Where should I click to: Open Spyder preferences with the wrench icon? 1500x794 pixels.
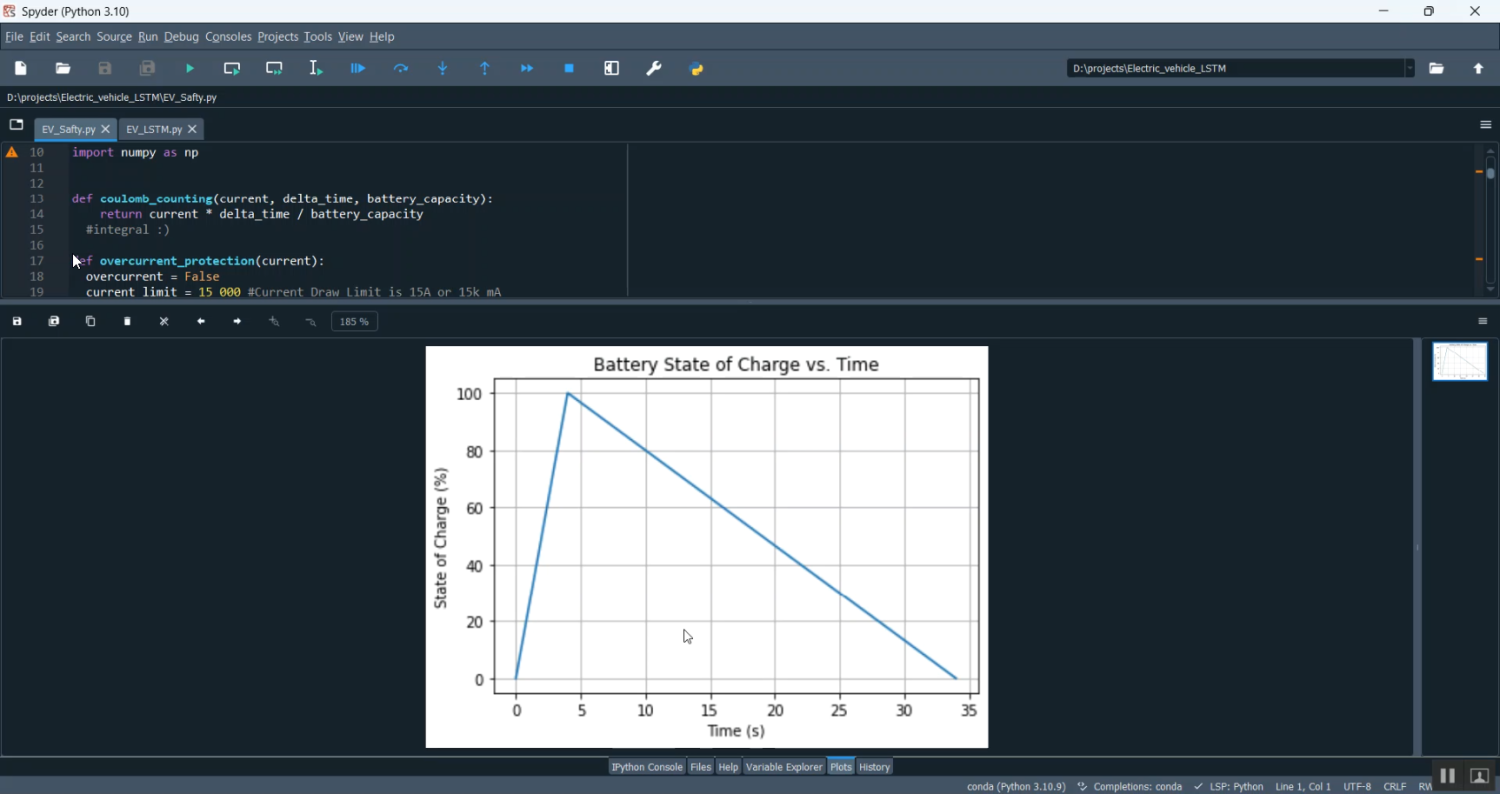(x=653, y=68)
